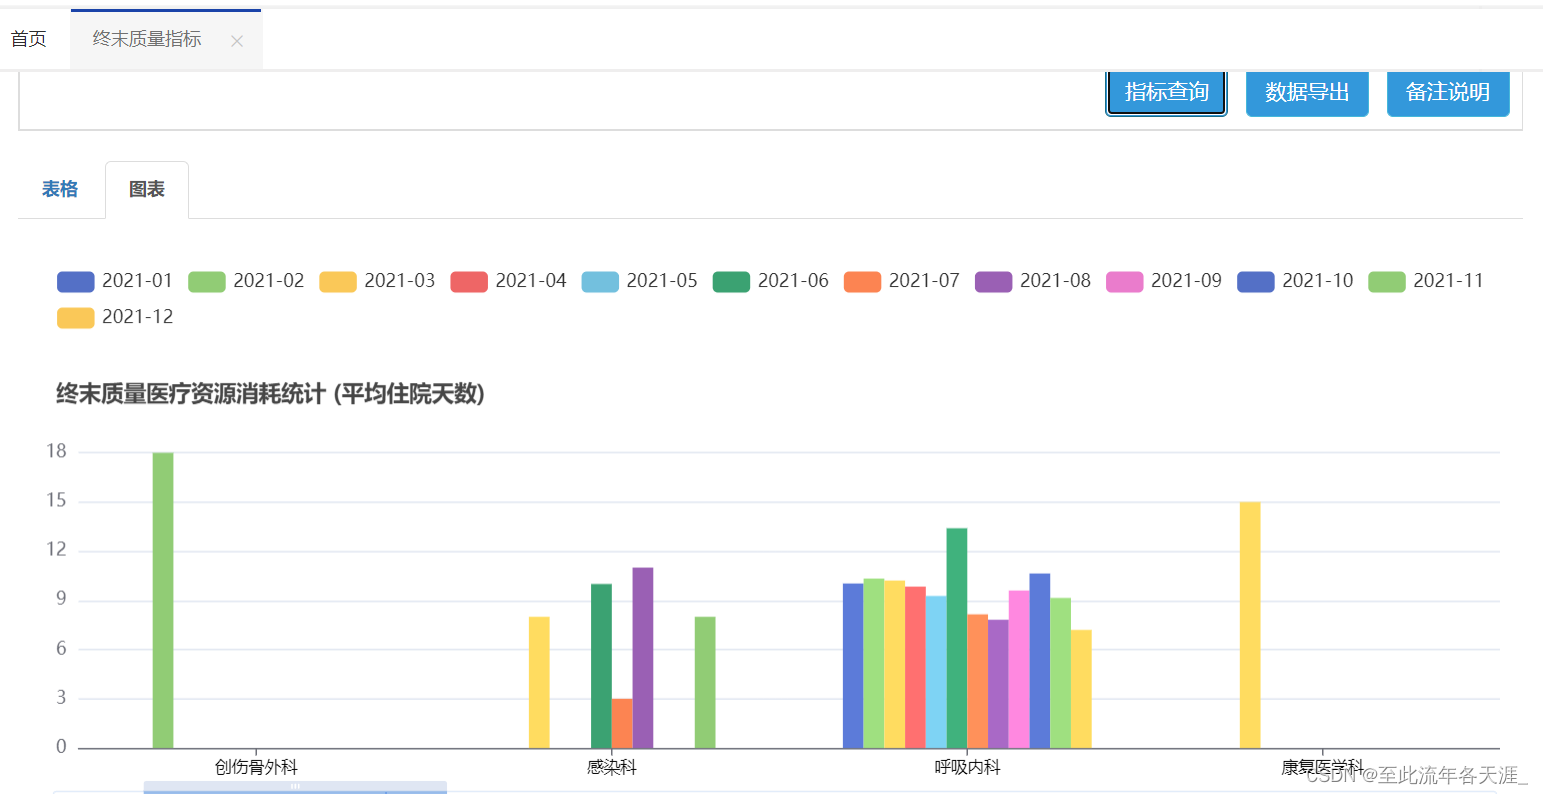The image size is (1543, 794).
Task: Toggle the 2021-01 legend series
Action: click(115, 281)
